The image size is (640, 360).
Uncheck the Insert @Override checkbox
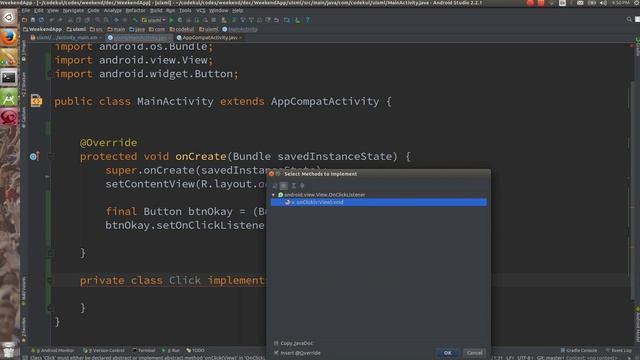tap(276, 353)
